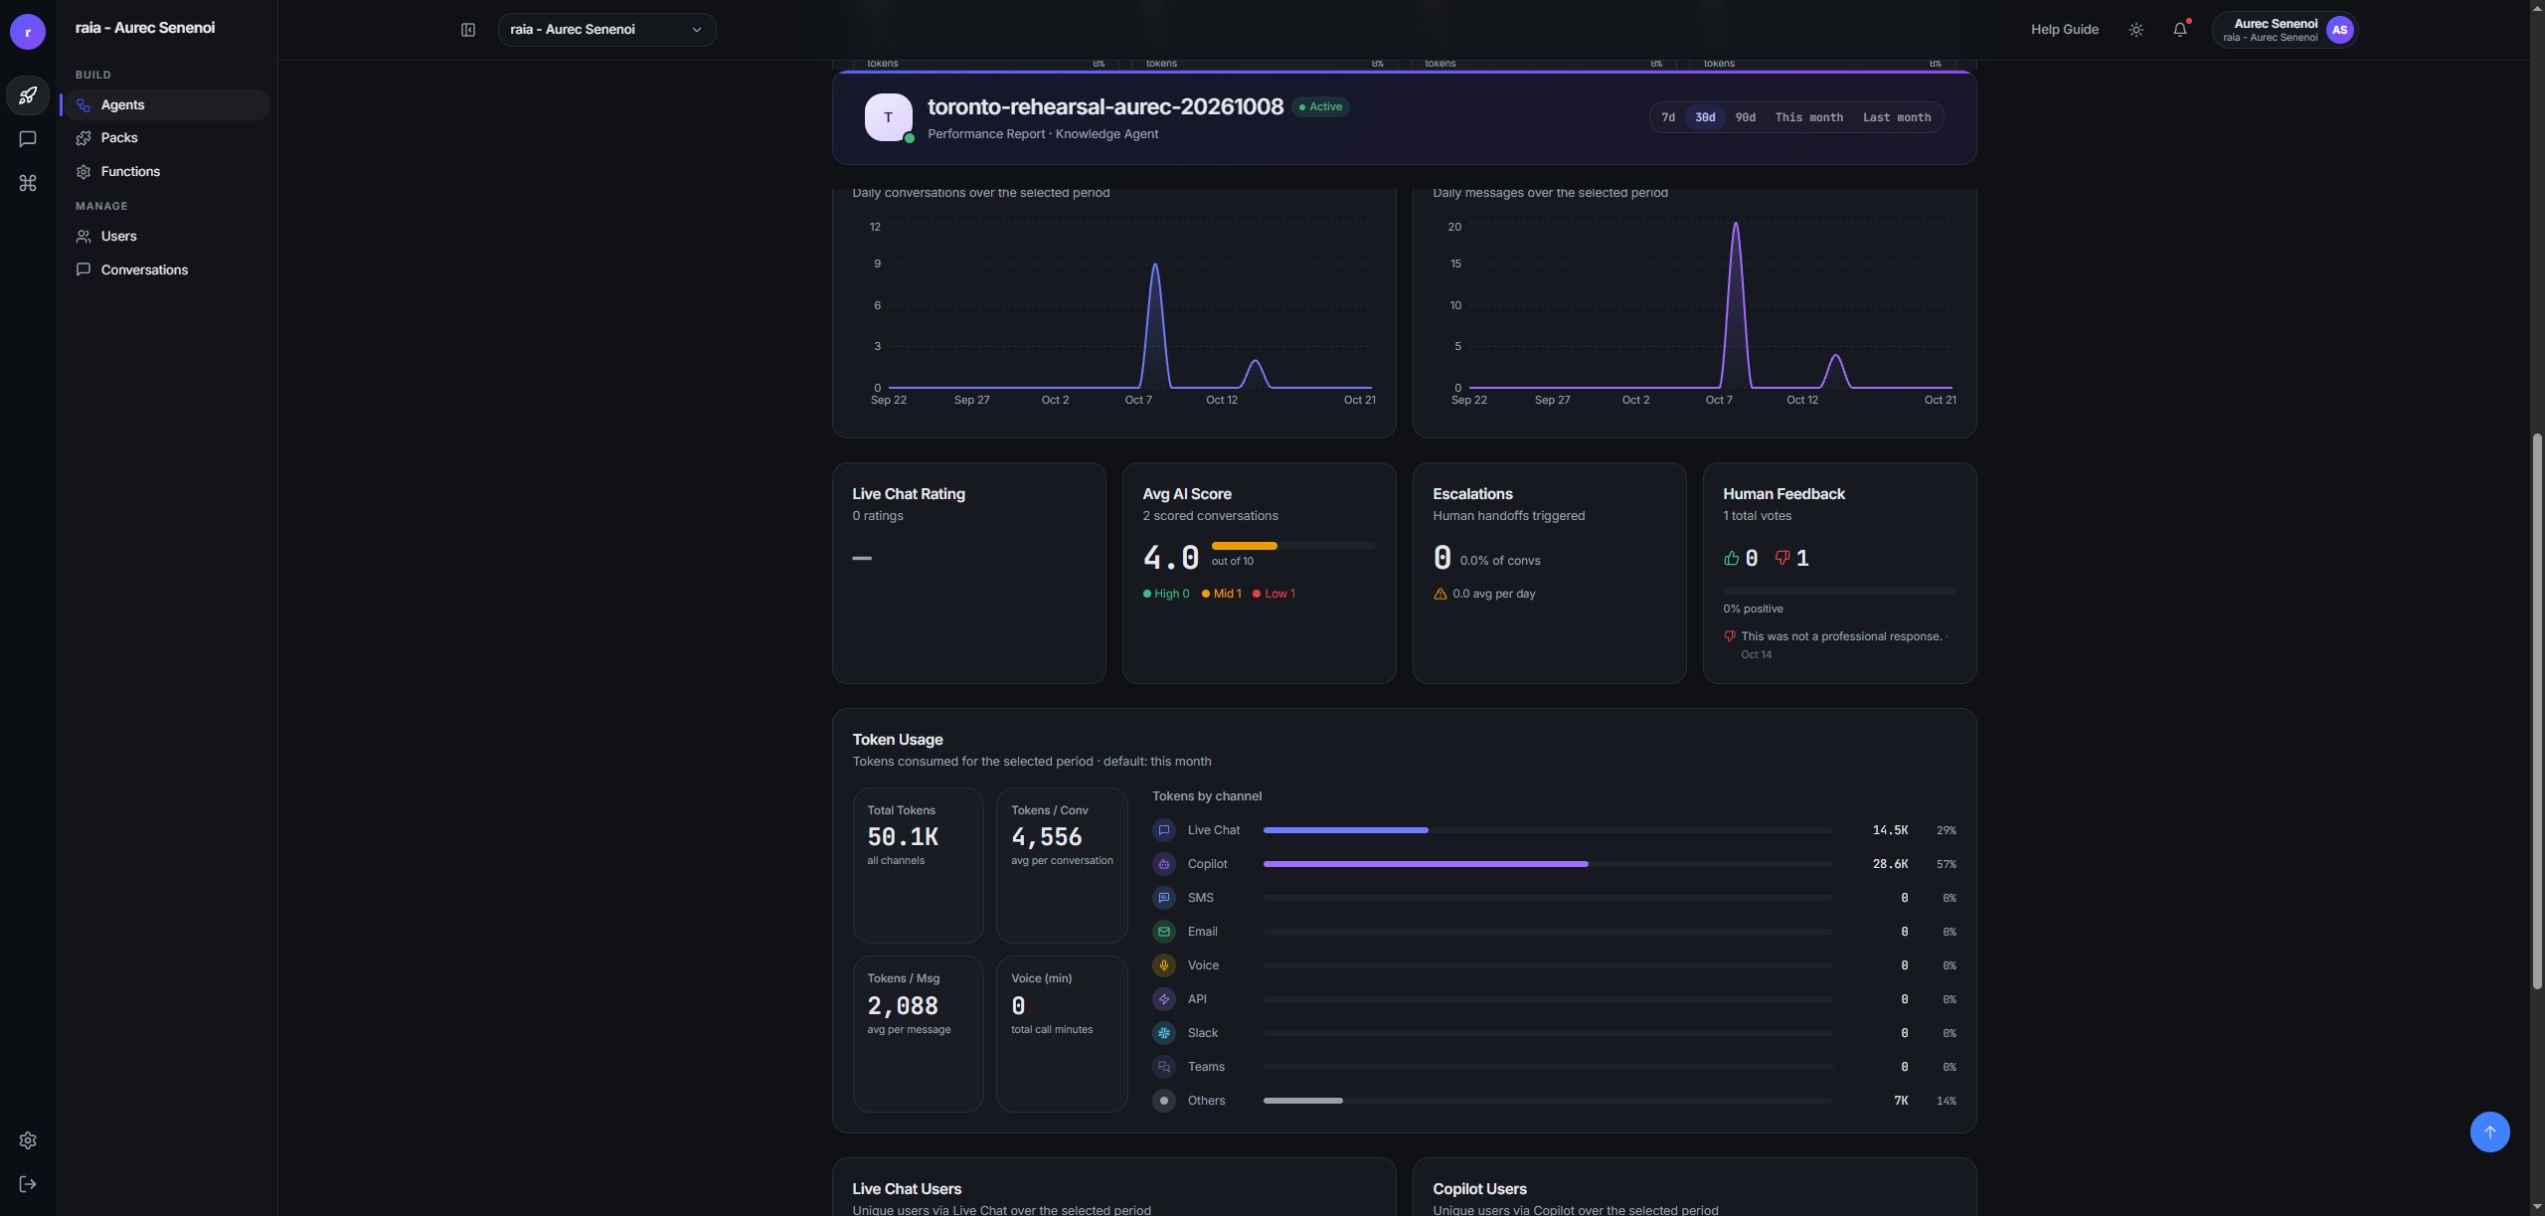The width and height of the screenshot is (2545, 1216).
Task: Click the Voice (min) card value 0
Action: coord(1018,1006)
